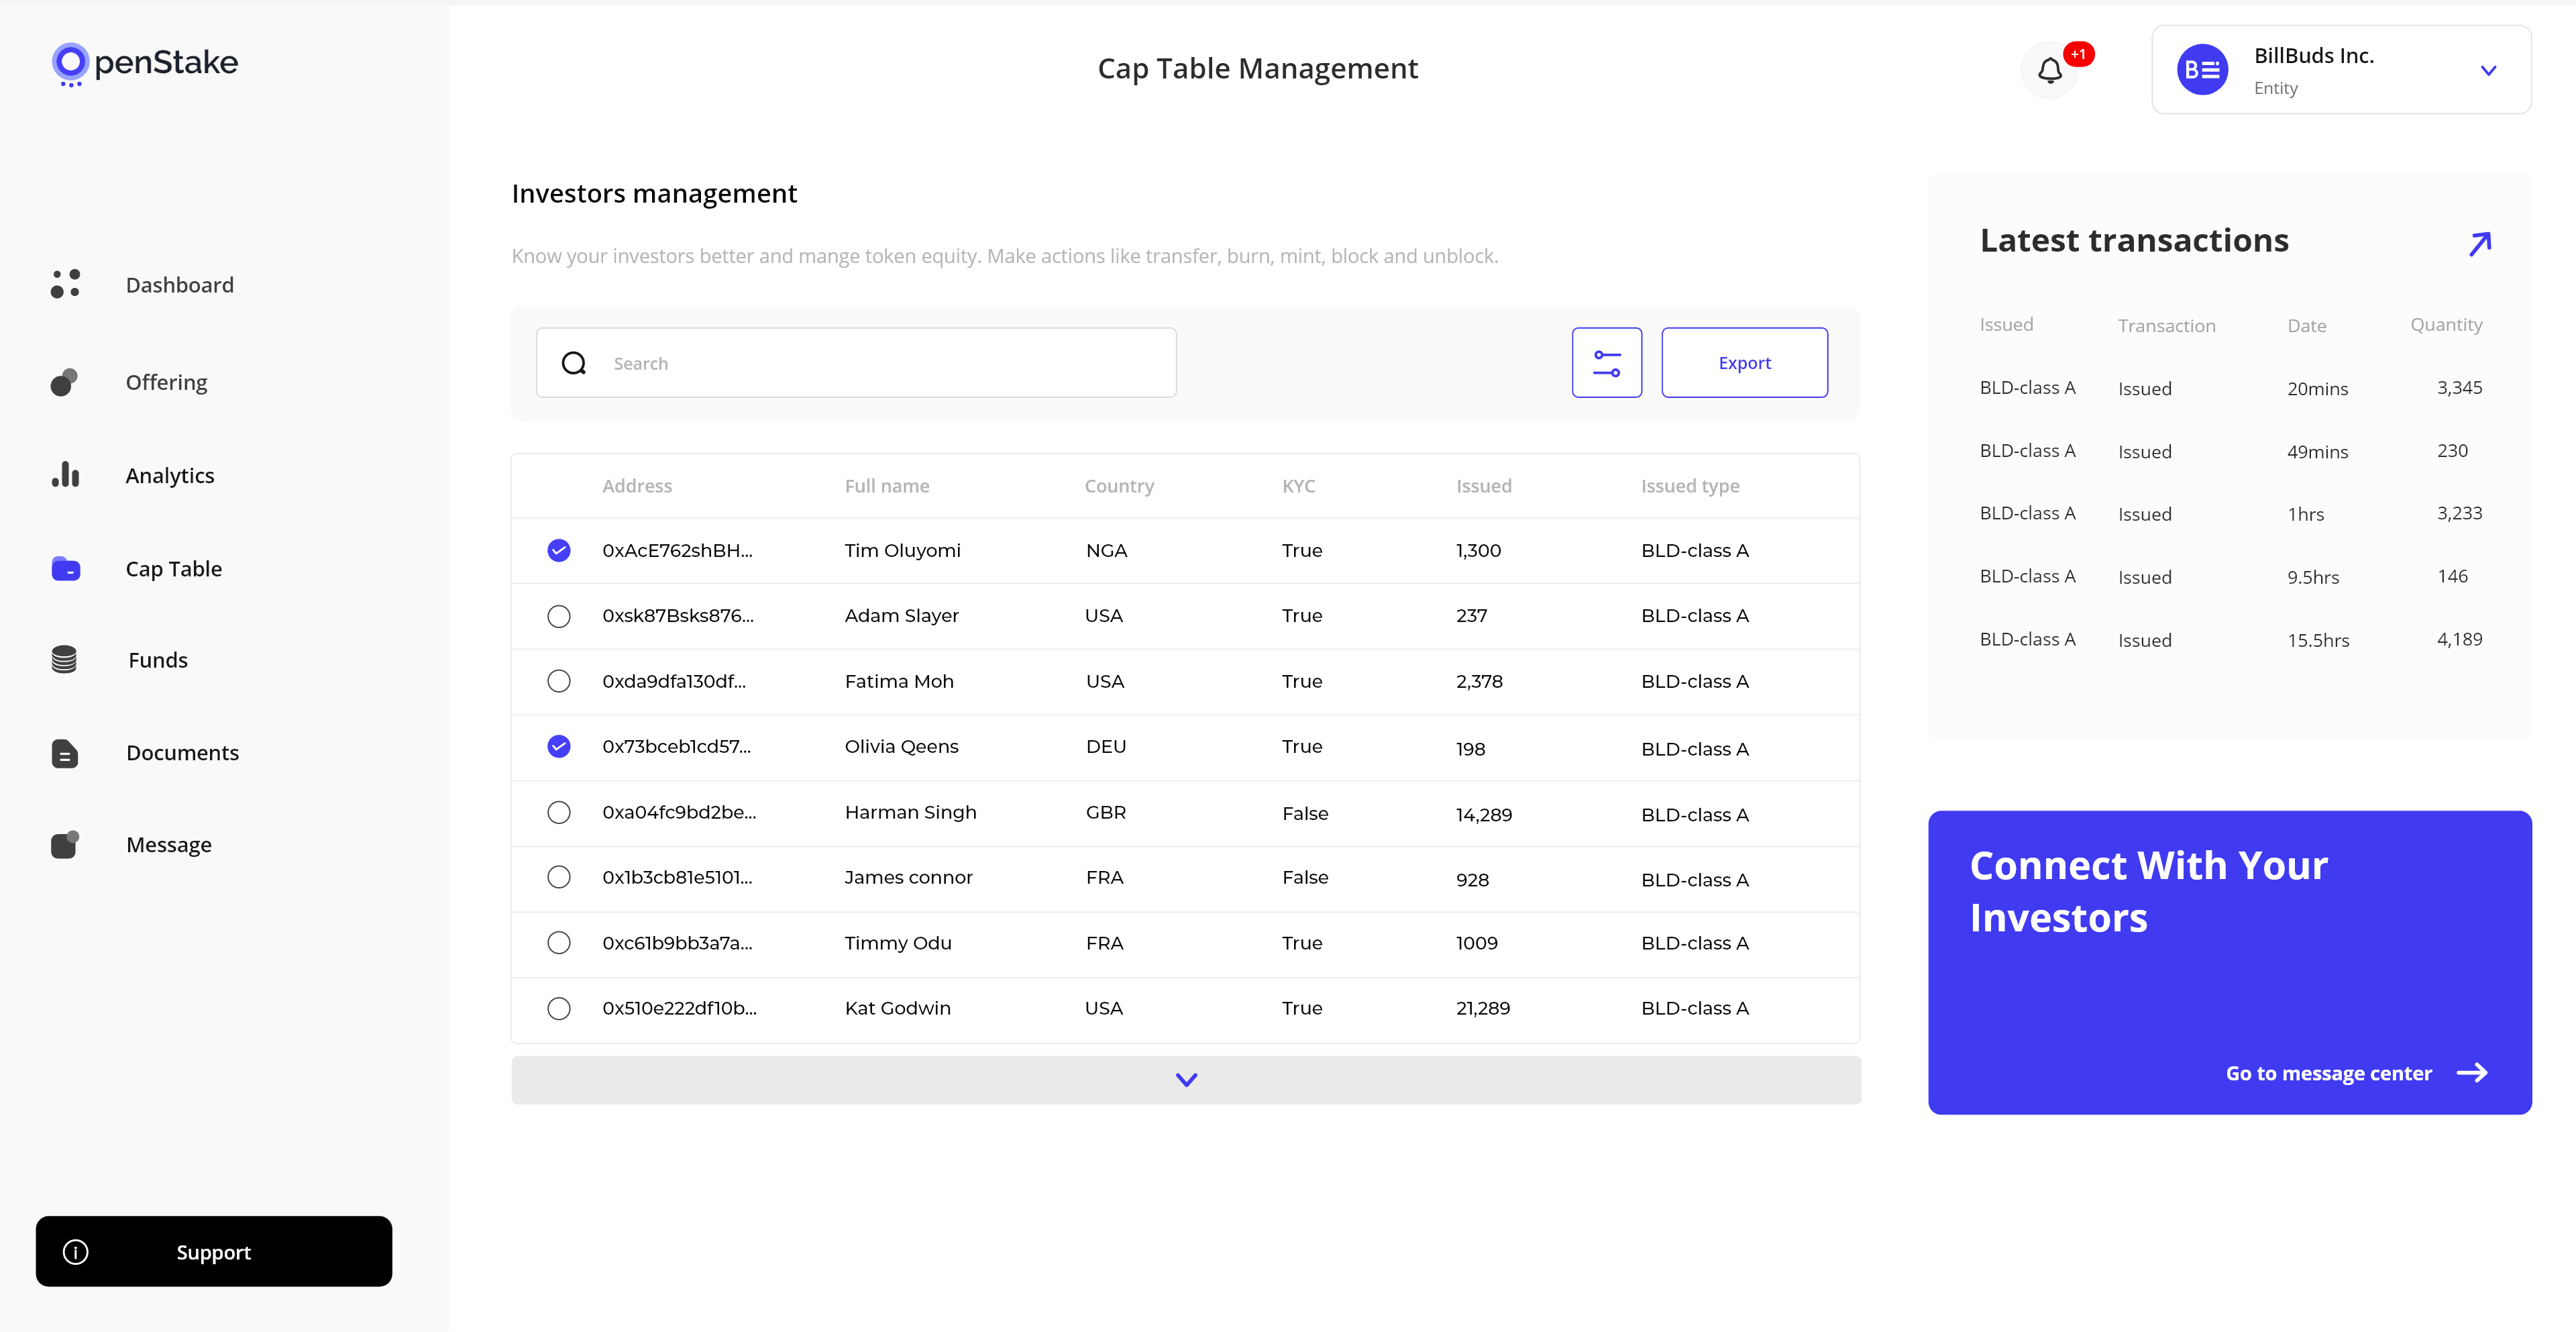Select the Harman Singh row checkbox

(x=559, y=812)
